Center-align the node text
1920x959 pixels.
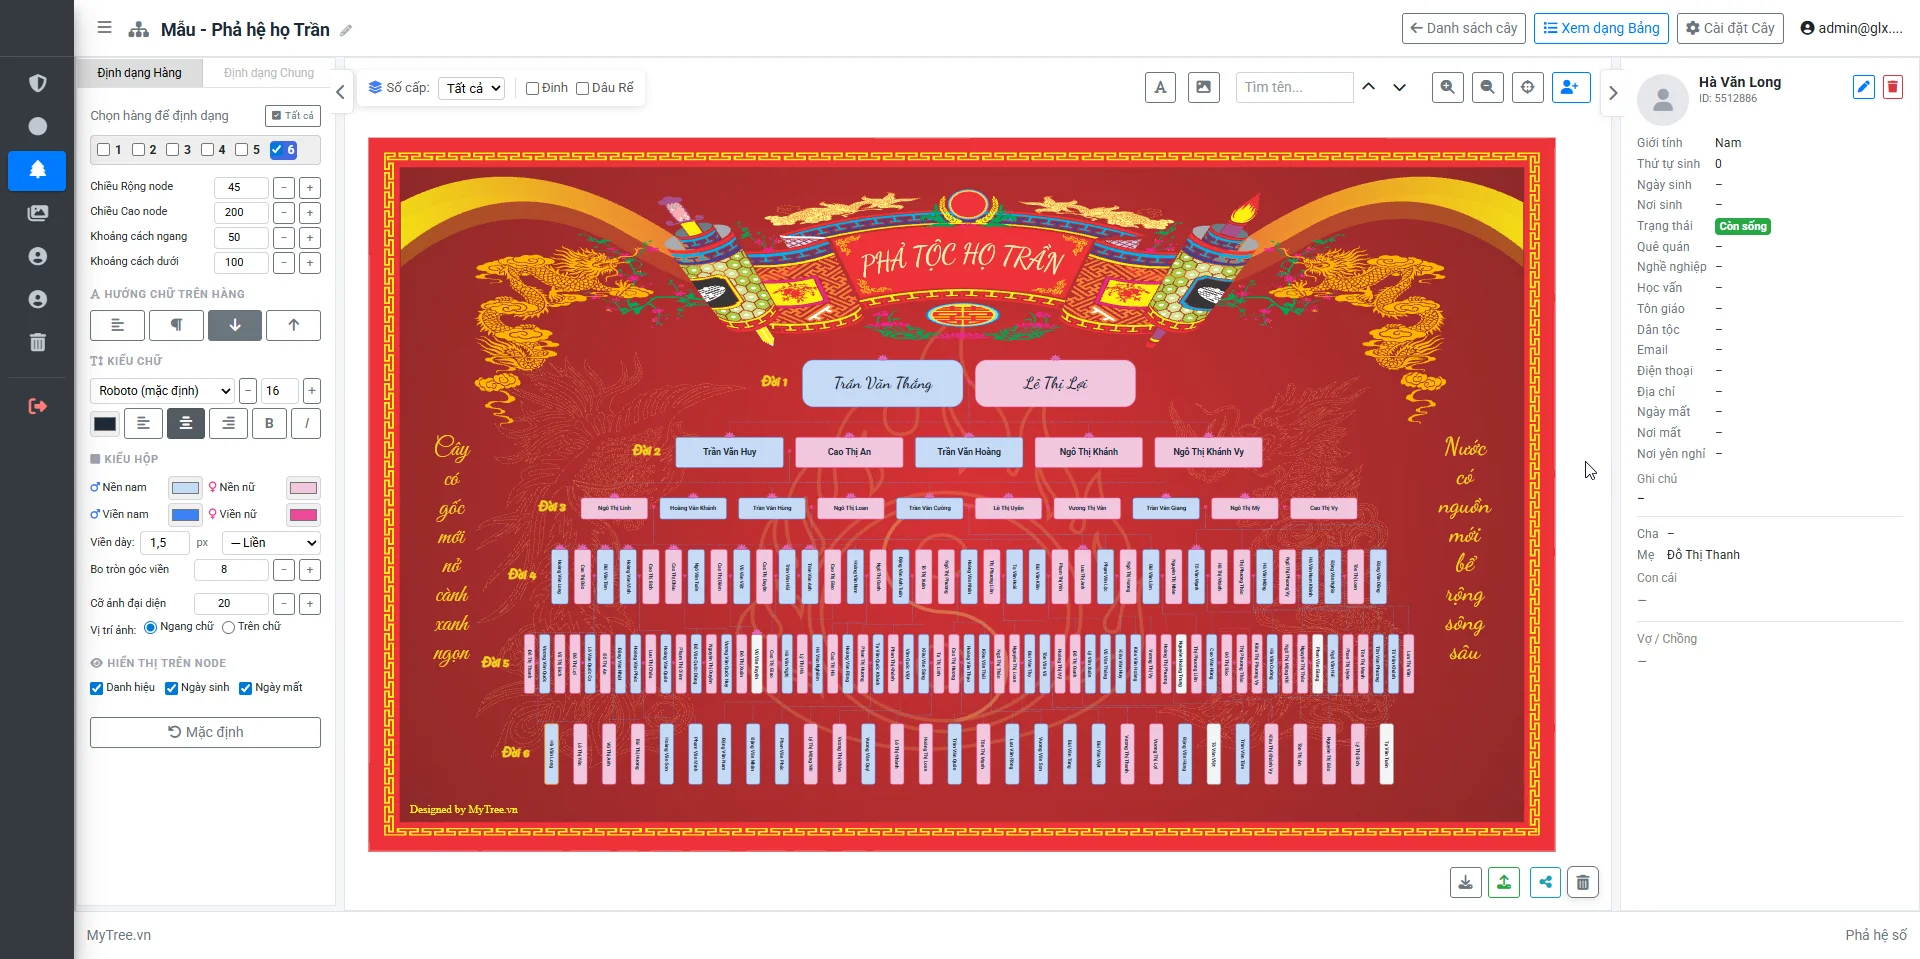tap(186, 424)
